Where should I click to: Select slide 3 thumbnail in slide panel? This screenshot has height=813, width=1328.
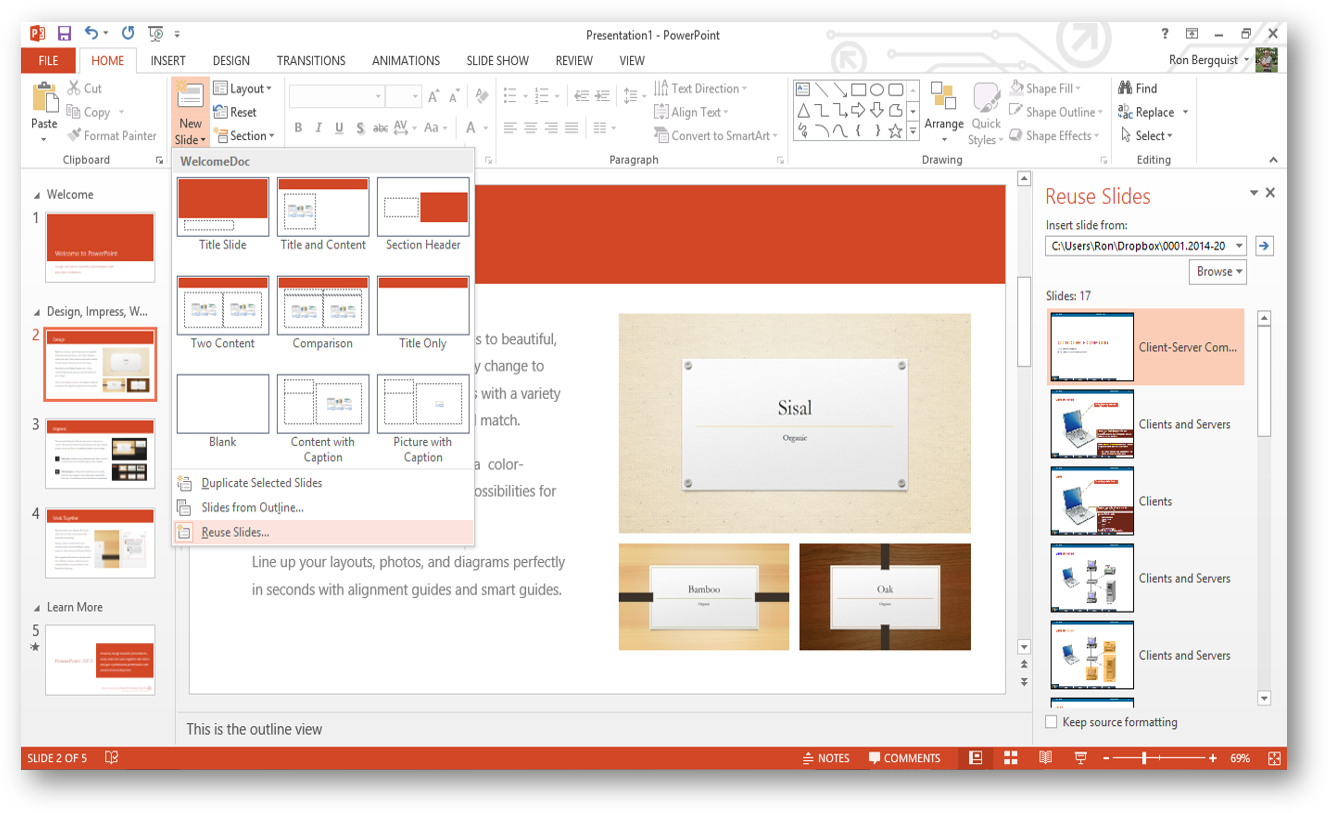click(x=100, y=453)
